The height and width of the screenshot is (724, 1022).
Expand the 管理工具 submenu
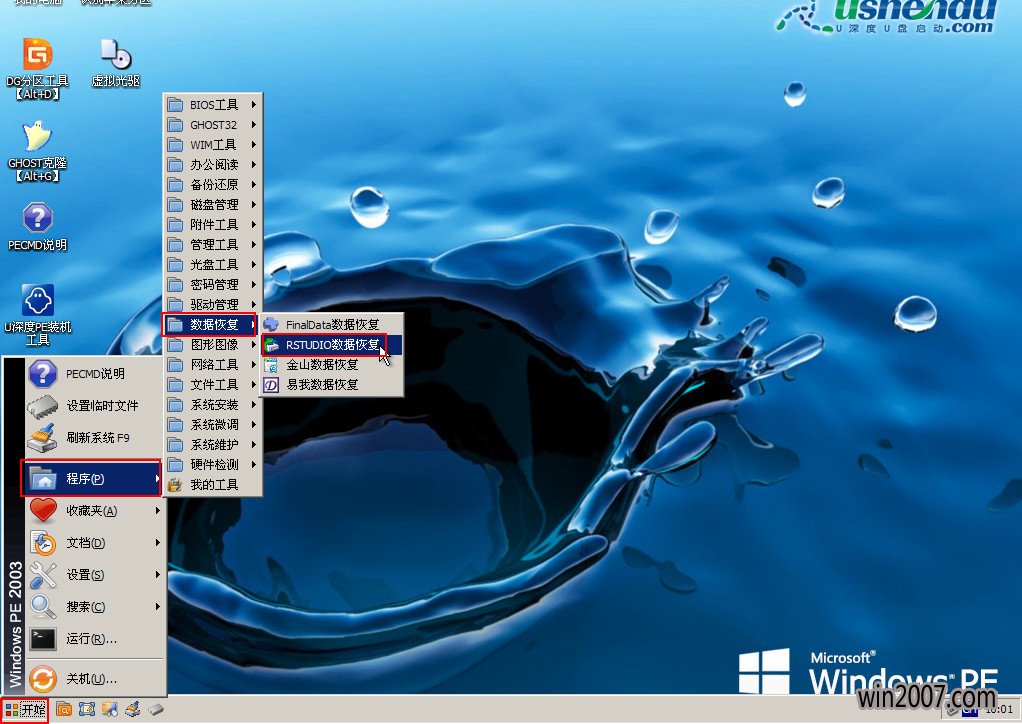click(212, 244)
